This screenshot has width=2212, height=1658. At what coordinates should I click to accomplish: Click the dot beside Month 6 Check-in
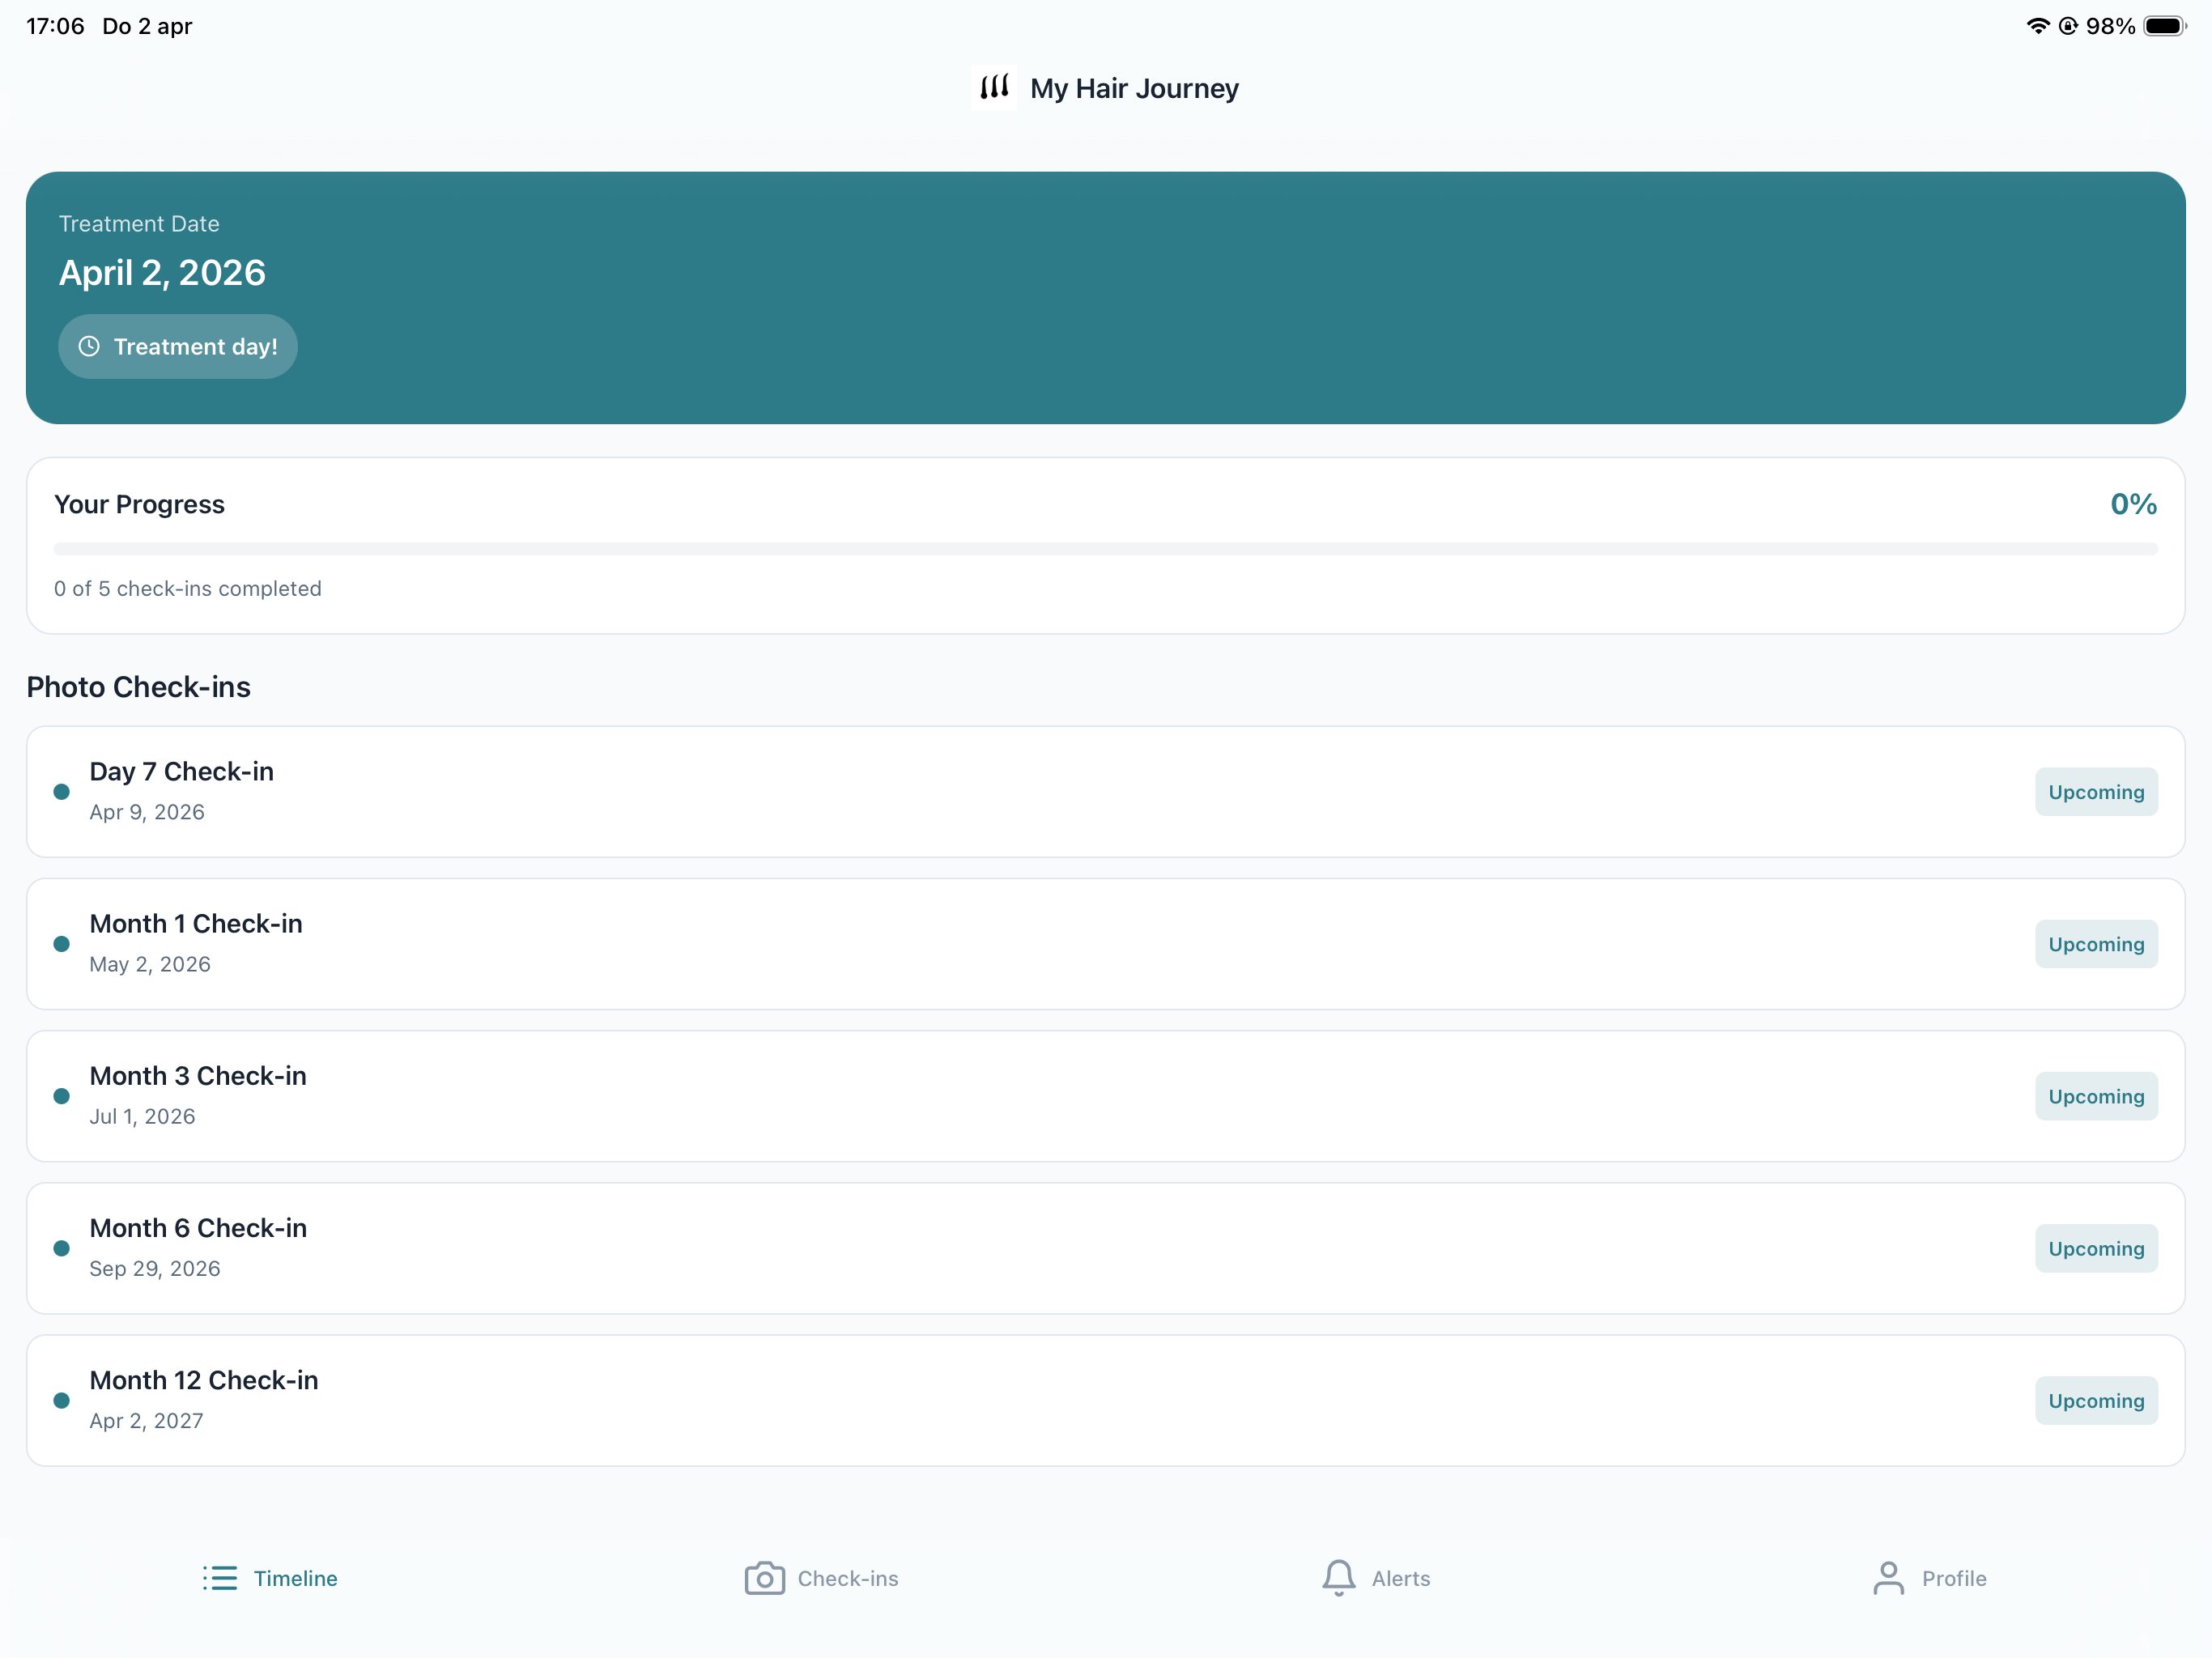tap(62, 1248)
